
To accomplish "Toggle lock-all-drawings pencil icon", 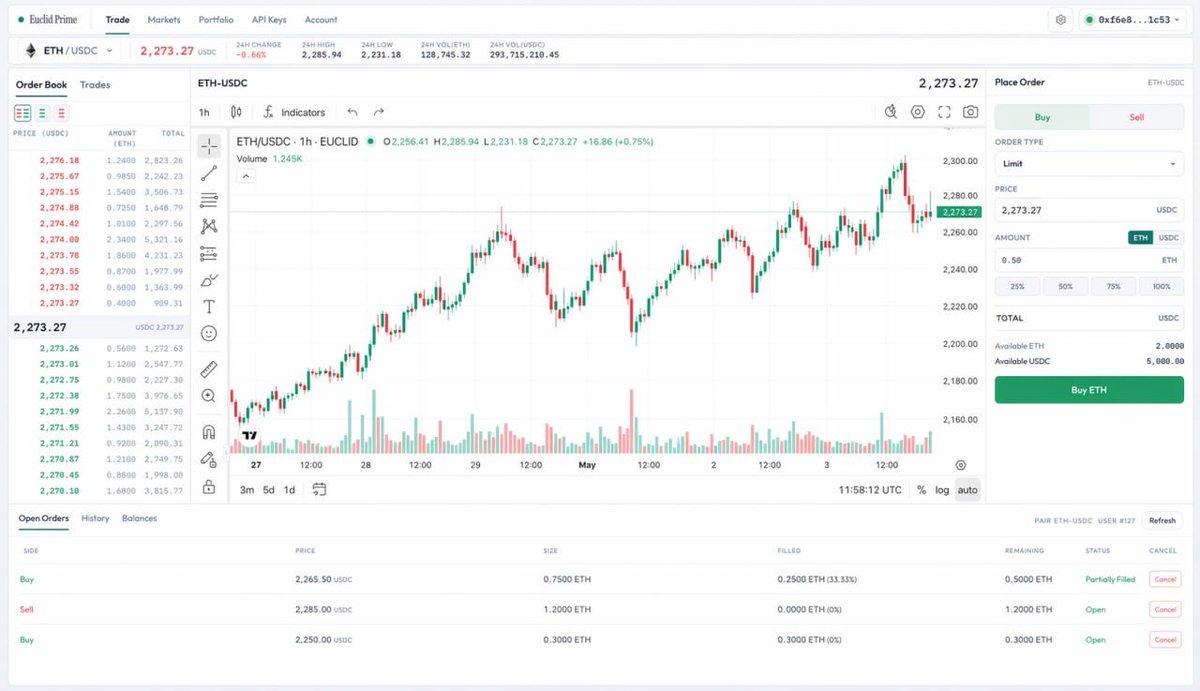I will click(209, 460).
